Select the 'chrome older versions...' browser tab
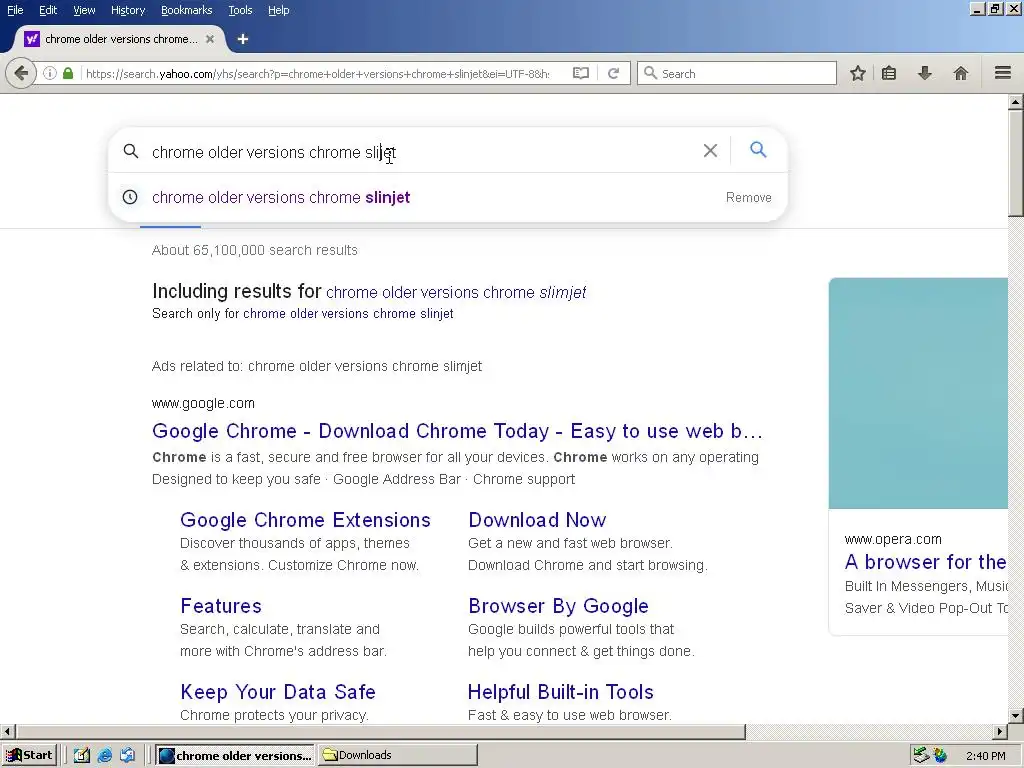1024x768 pixels. click(x=121, y=39)
